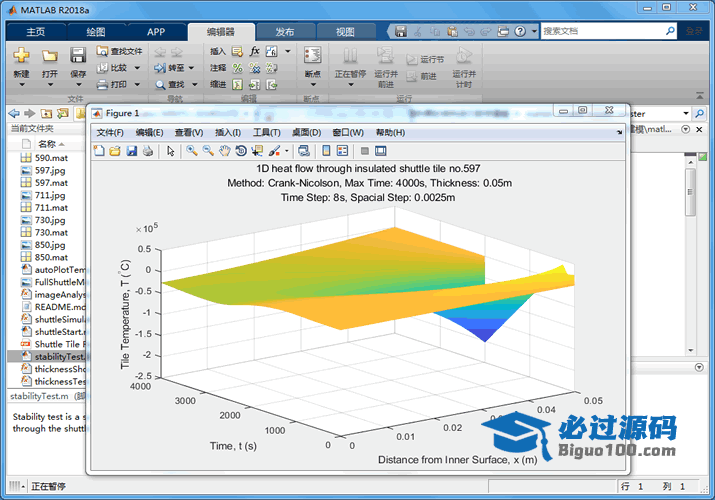Click the scroll down arrow of editor scrollbar

click(x=690, y=351)
